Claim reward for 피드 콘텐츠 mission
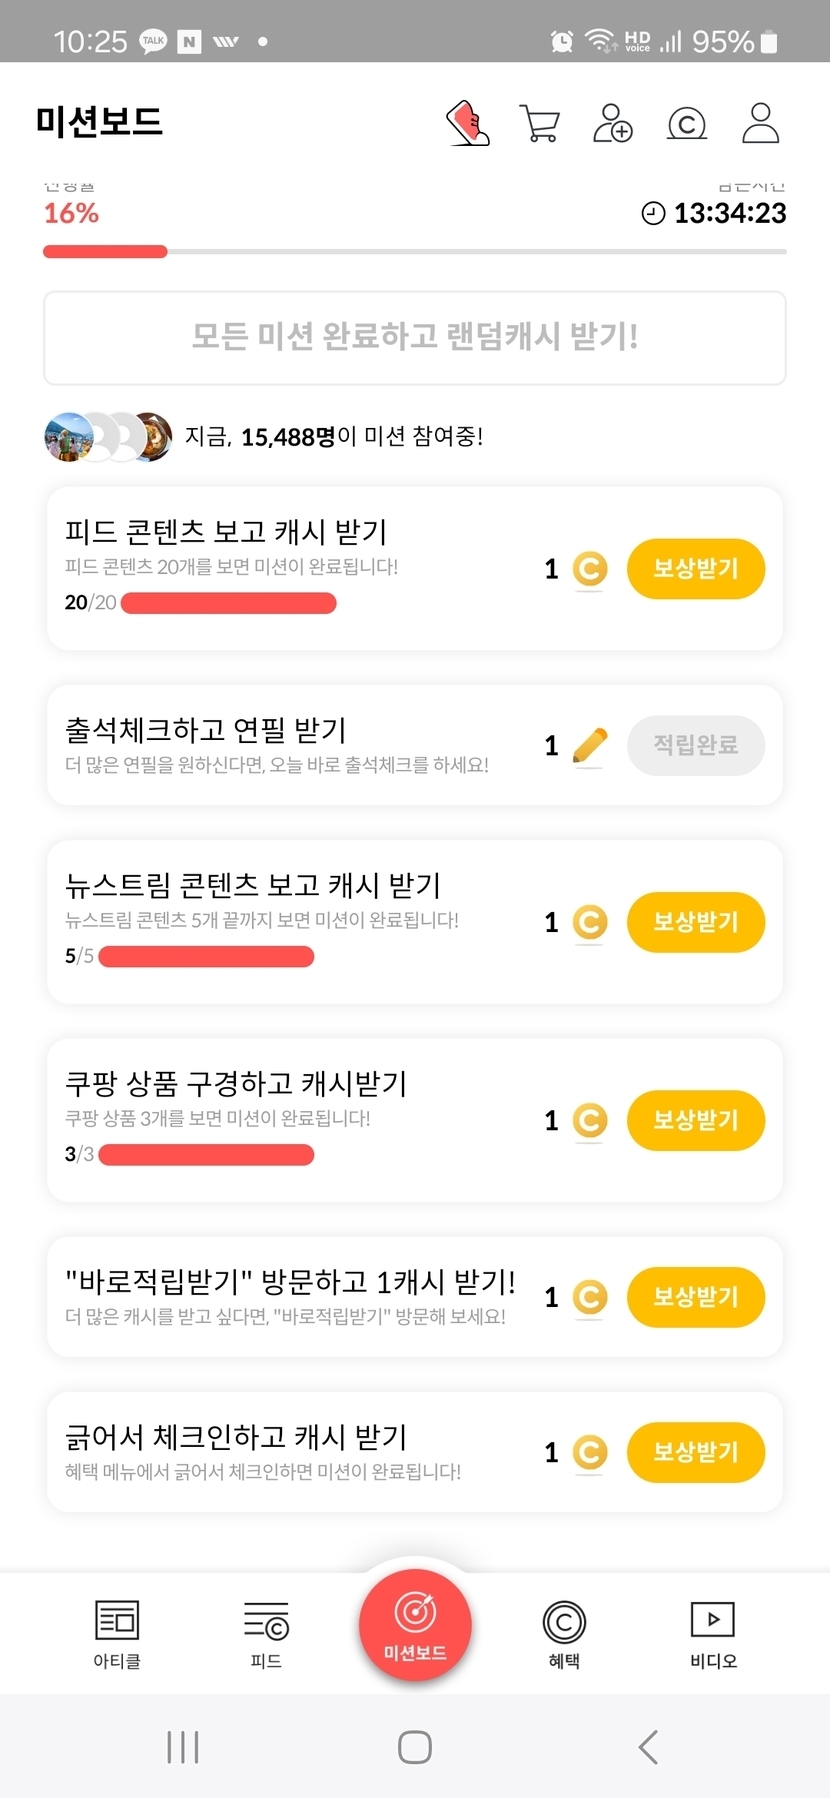The image size is (830, 1798). tap(695, 569)
